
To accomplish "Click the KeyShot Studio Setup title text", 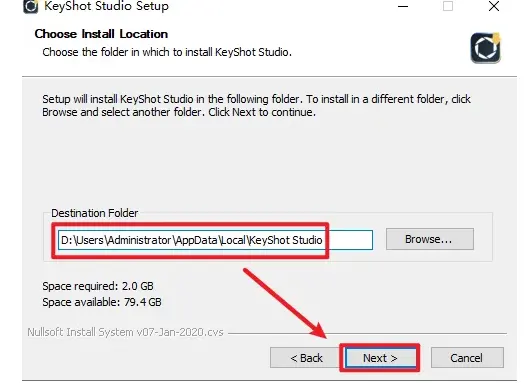I will coord(106,6).
